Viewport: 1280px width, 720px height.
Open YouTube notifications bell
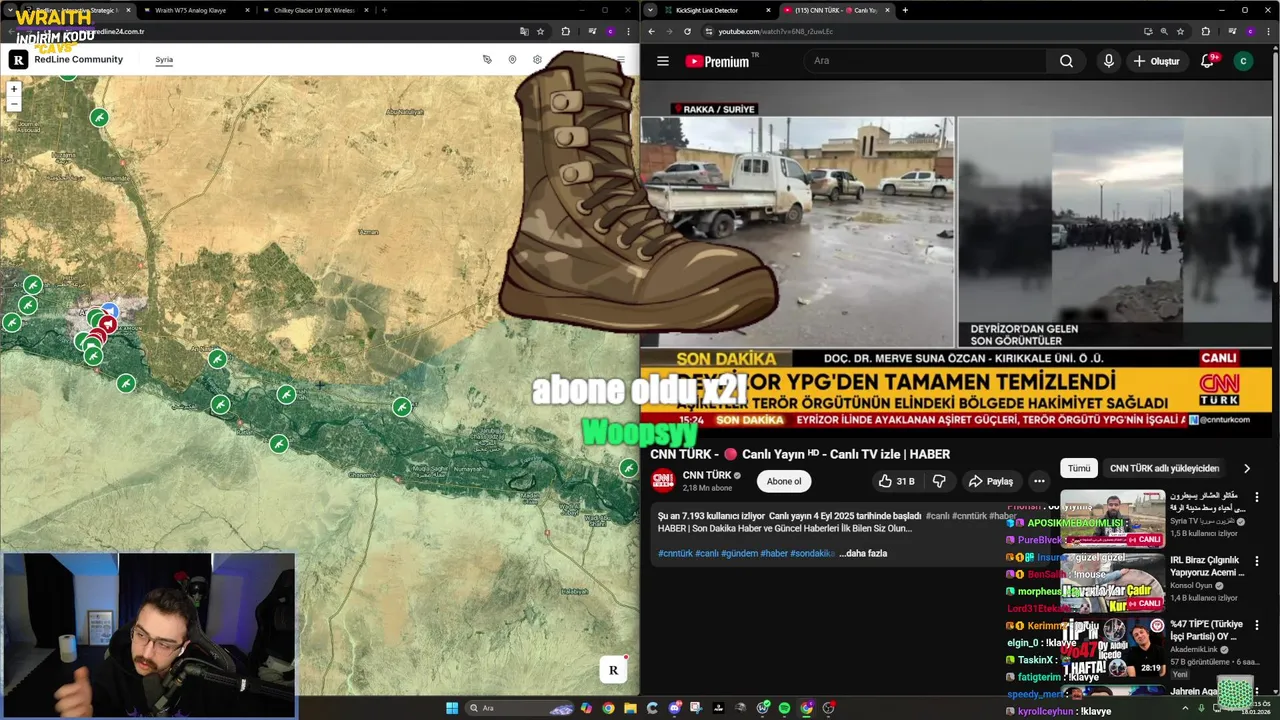[1207, 61]
